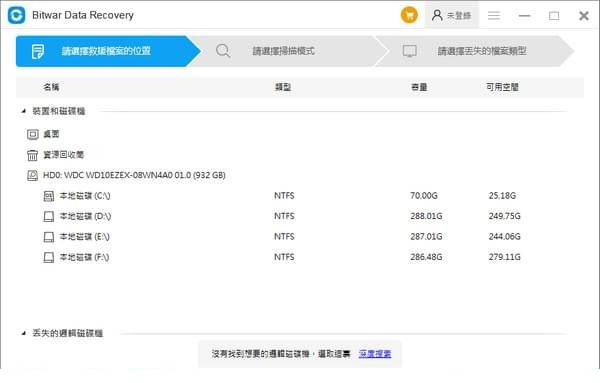Click the 70.00G capacity value
Viewport: 600px width, 383px height.
coord(424,196)
